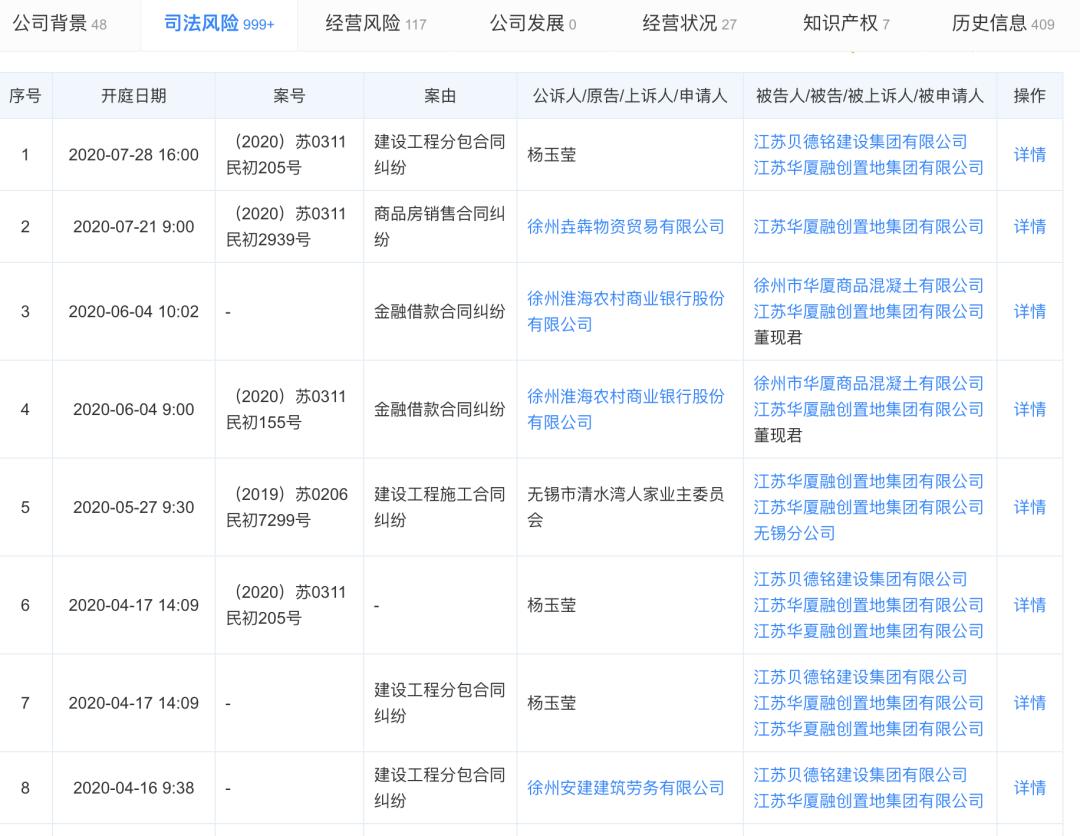1080x836 pixels.
Task: Open 详情 for case (2020)苏0311民初2939号
Action: (x=1030, y=225)
